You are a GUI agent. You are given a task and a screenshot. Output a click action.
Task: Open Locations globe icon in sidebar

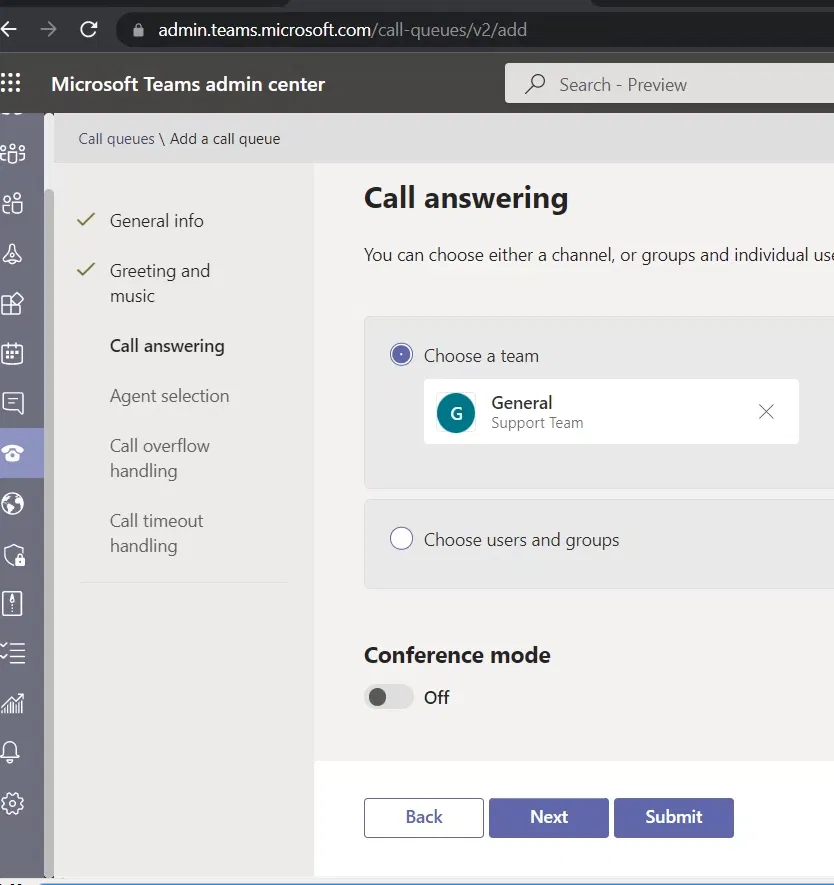pos(13,503)
